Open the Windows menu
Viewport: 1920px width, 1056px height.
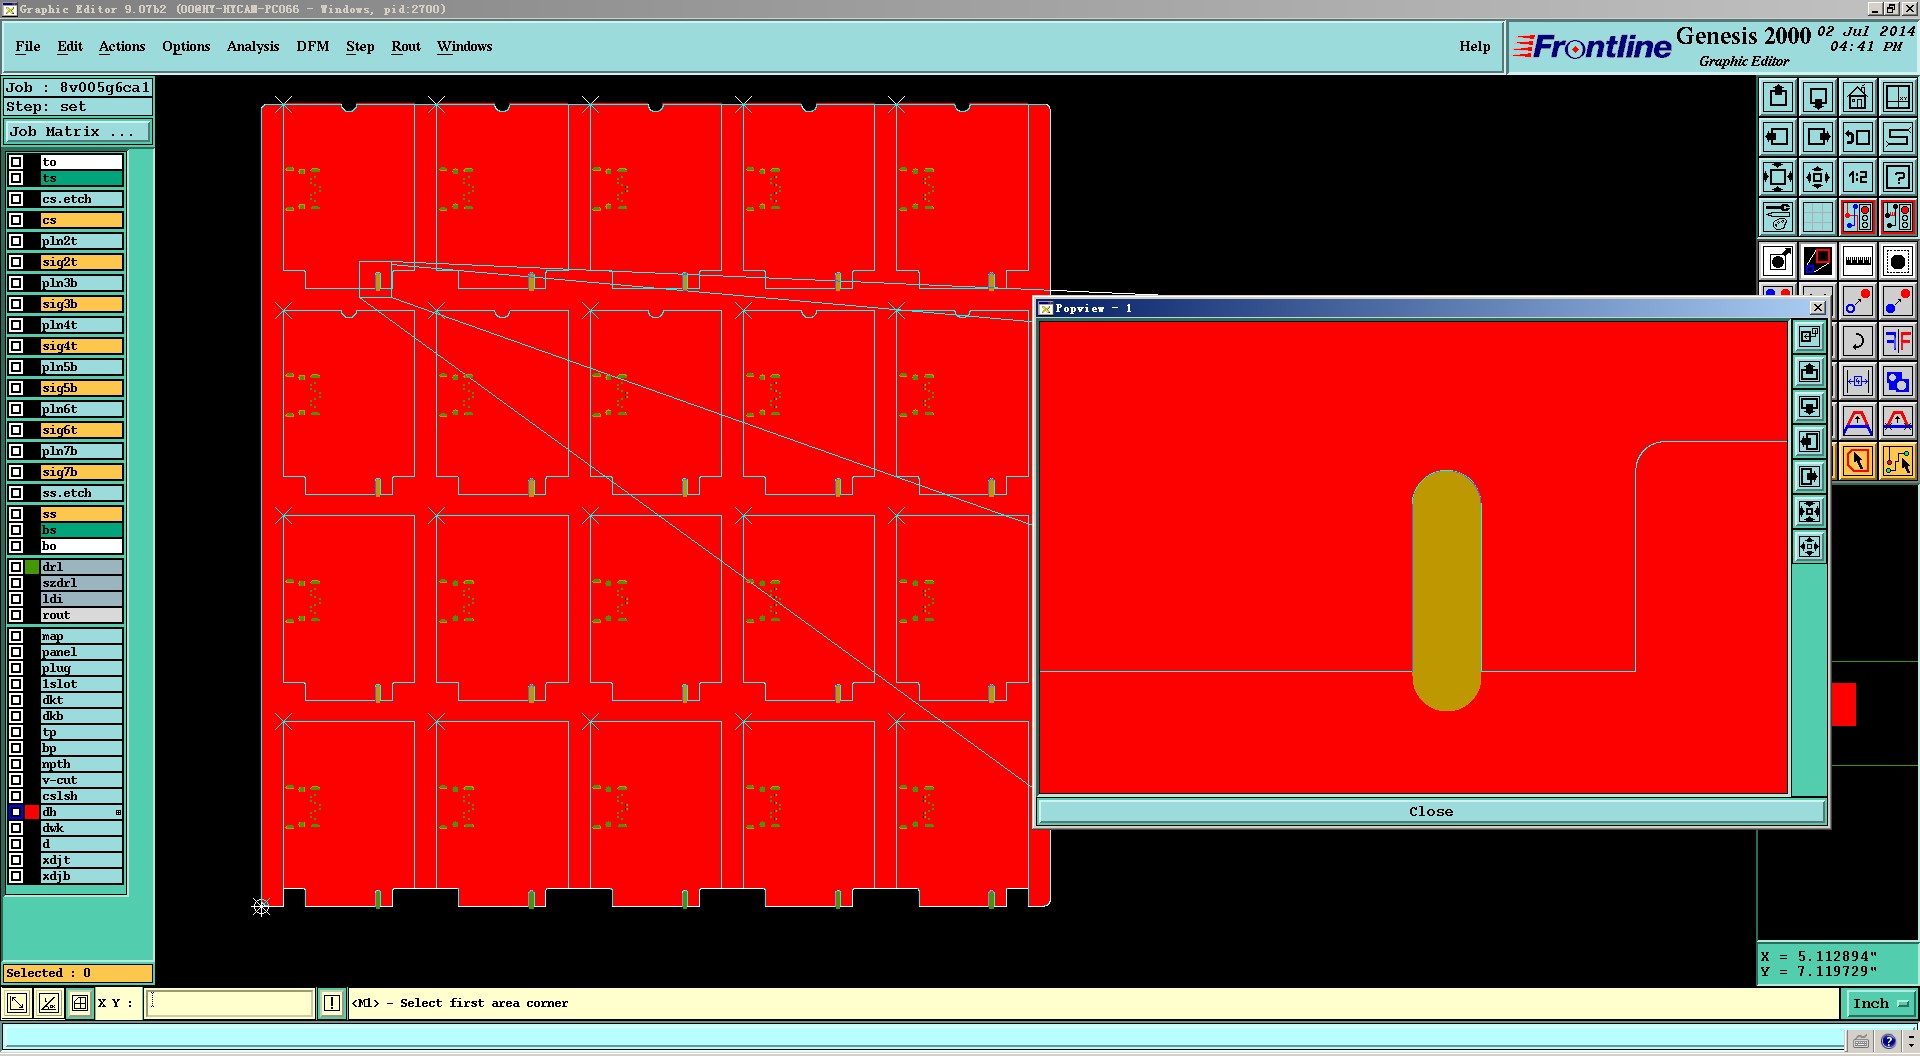(x=464, y=46)
